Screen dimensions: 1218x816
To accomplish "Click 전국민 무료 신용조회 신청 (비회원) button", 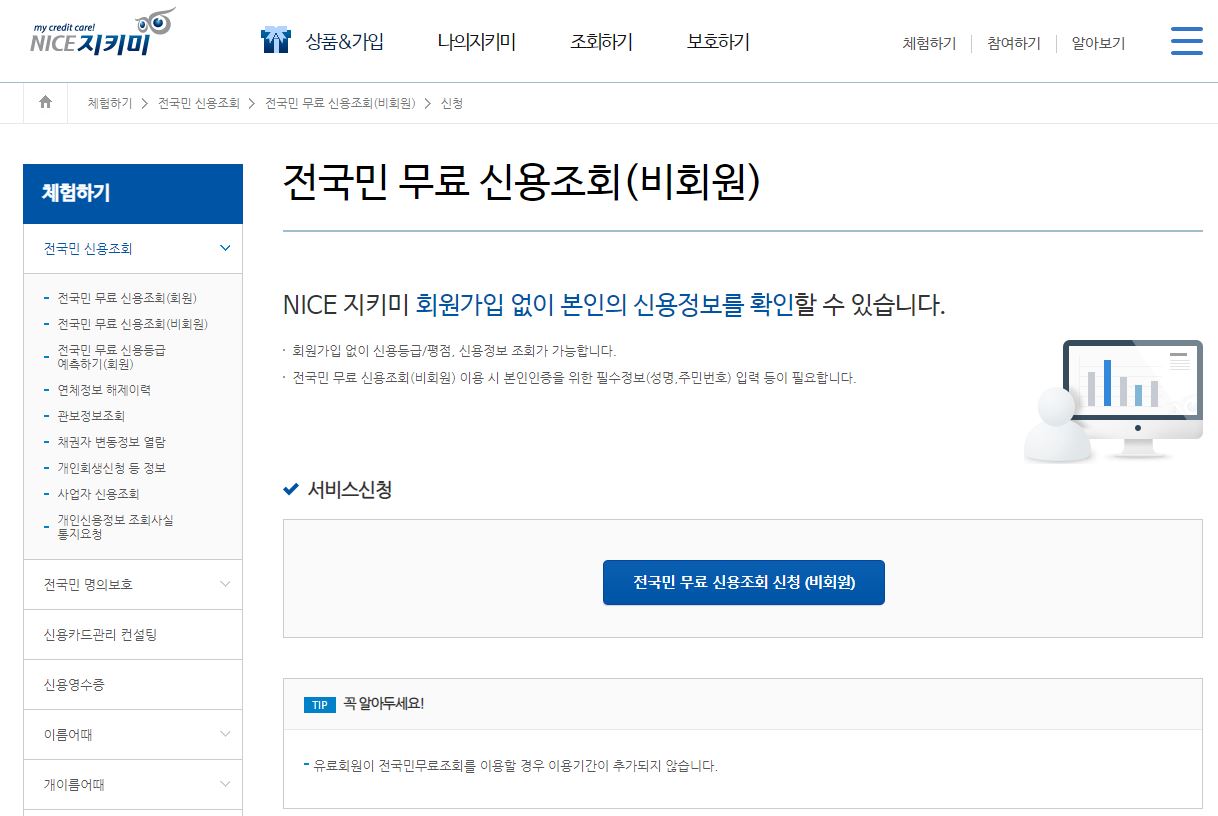I will click(744, 582).
